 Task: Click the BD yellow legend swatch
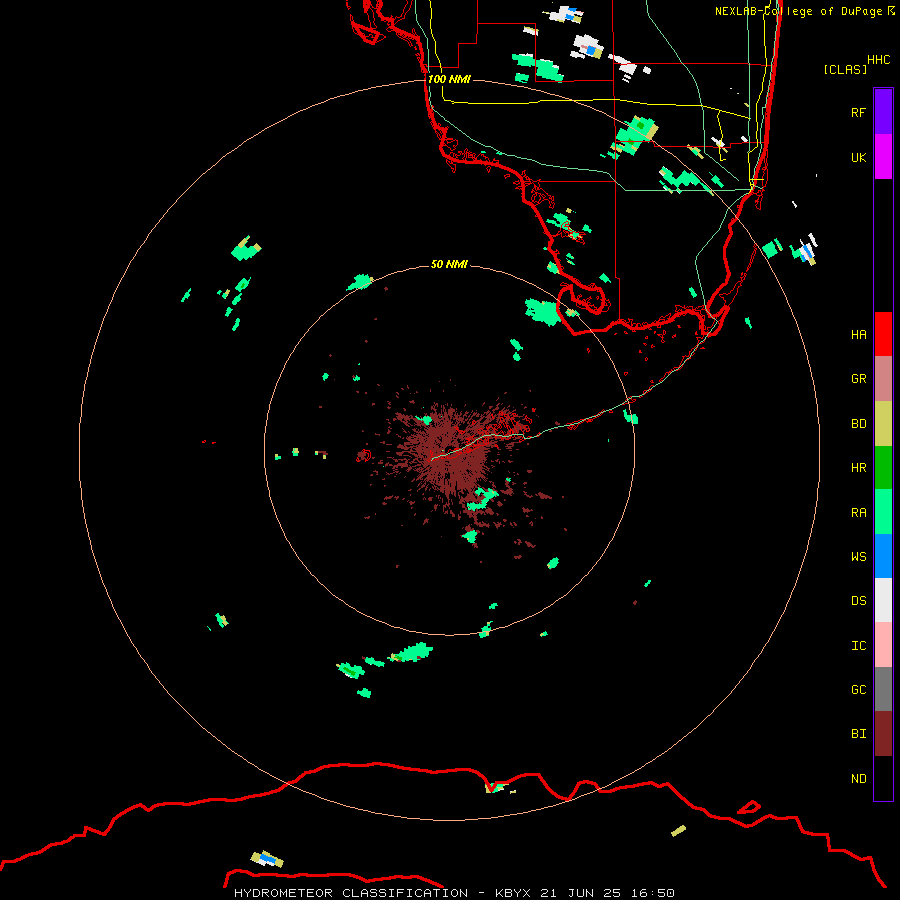coord(883,424)
